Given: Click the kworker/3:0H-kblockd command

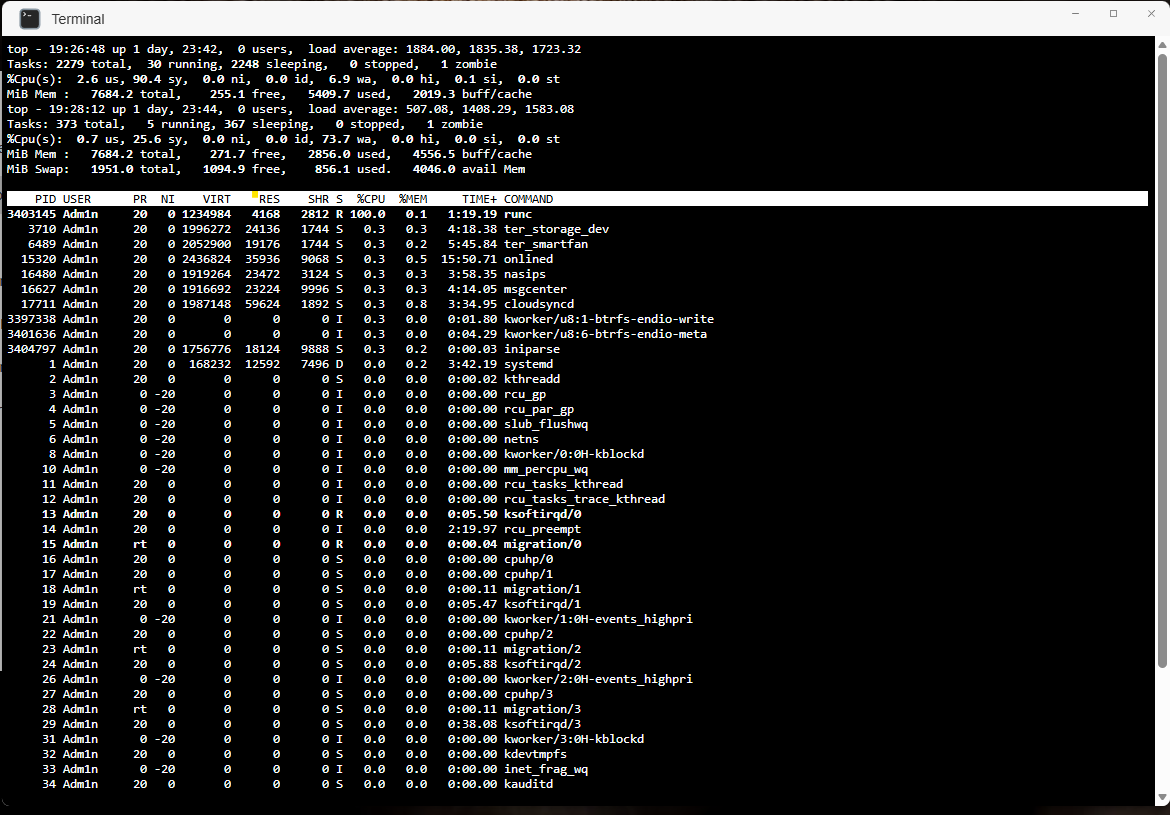Looking at the screenshot, I should pyautogui.click(x=574, y=739).
